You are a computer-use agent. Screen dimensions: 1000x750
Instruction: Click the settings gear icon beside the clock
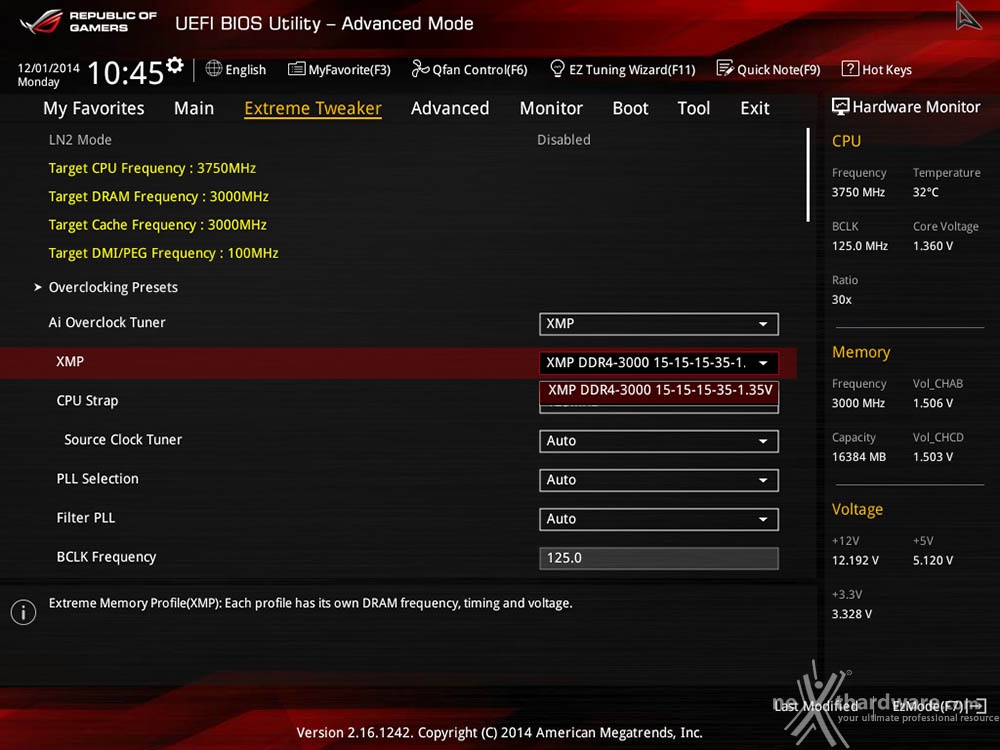tap(175, 65)
